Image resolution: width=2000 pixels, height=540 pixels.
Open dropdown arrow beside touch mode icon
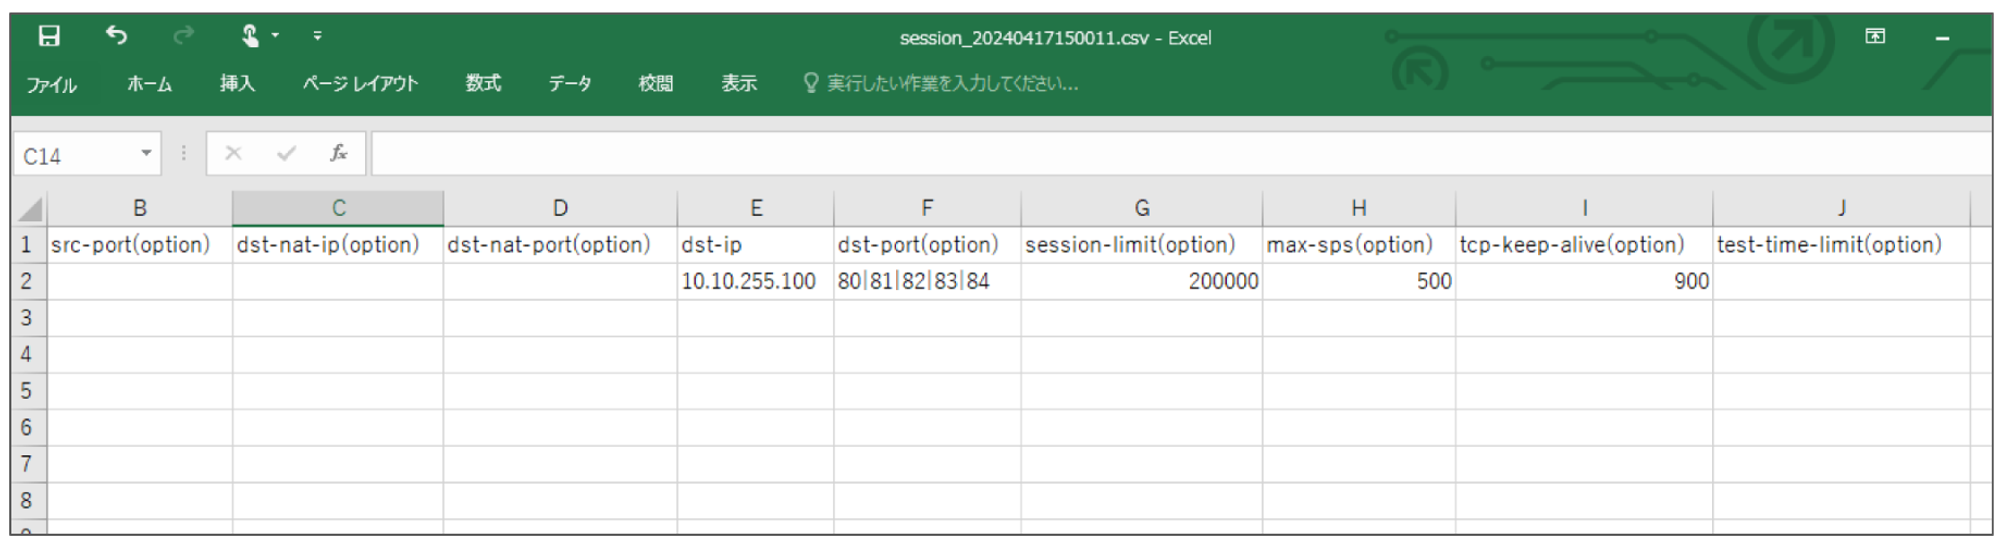[275, 36]
